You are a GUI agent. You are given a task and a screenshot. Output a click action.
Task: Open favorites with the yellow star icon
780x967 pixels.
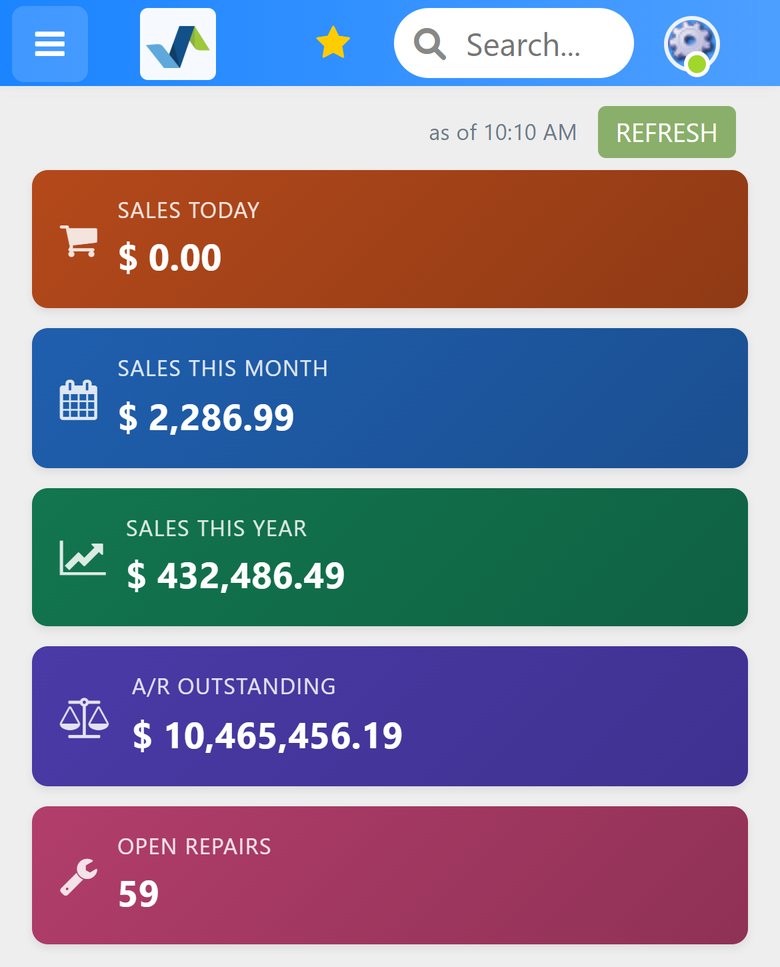click(333, 43)
